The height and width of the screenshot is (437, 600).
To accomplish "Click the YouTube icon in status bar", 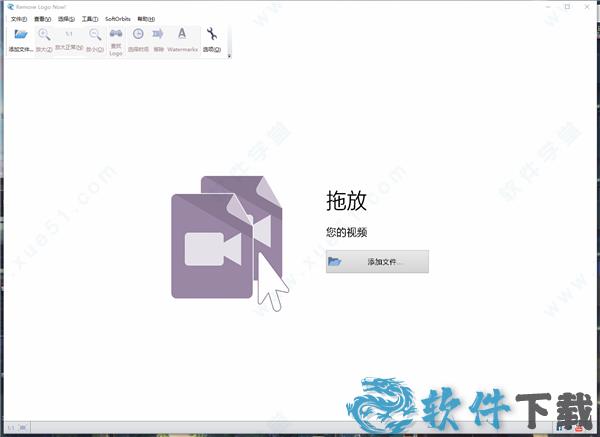I will [x=578, y=428].
